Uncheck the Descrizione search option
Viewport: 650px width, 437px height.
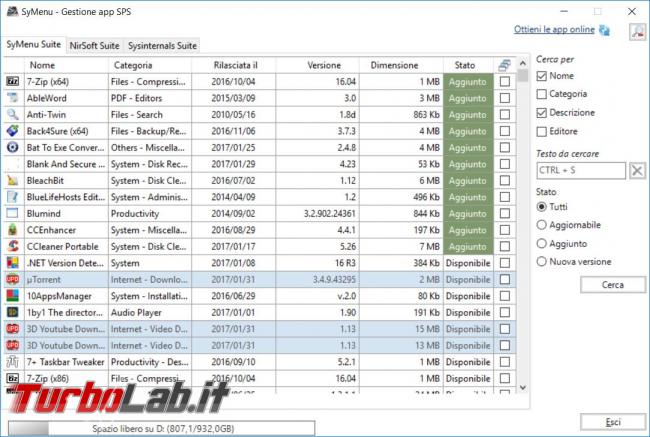(x=541, y=113)
